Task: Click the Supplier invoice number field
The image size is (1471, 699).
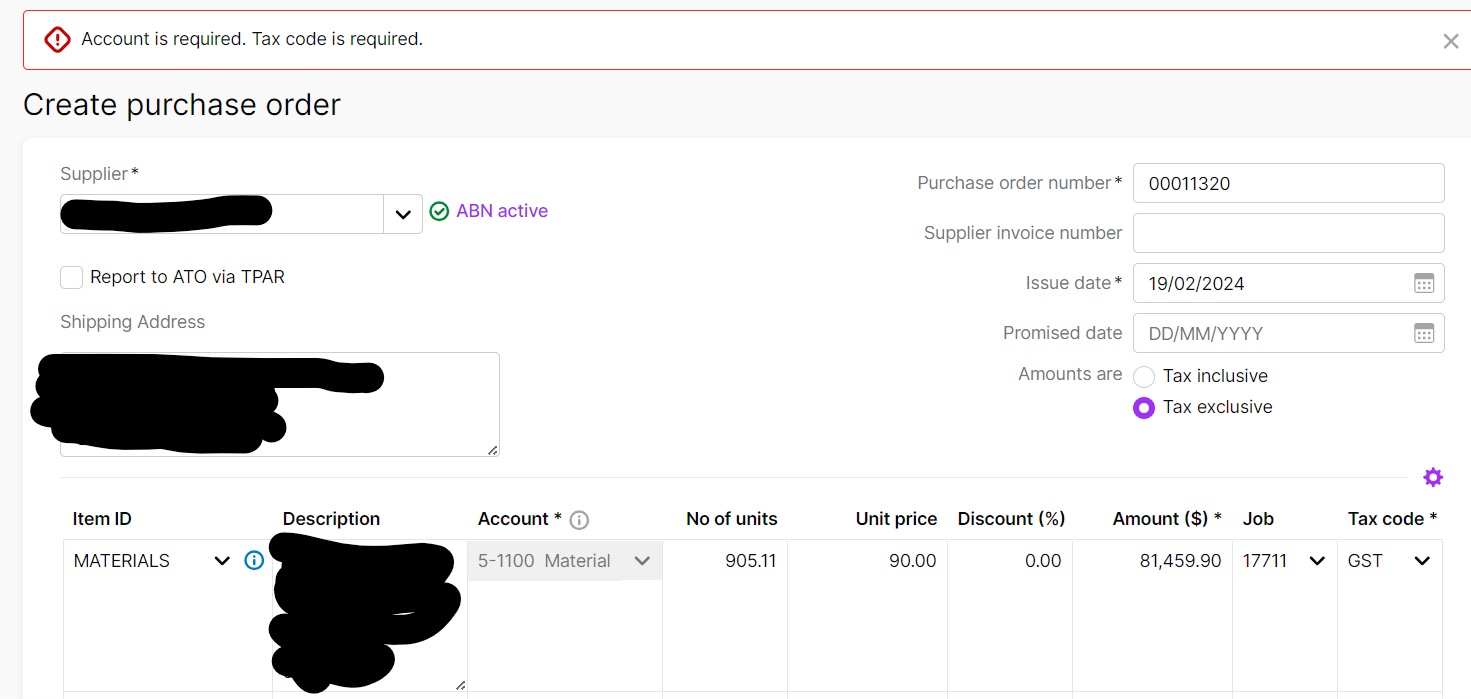Action: coord(1288,233)
